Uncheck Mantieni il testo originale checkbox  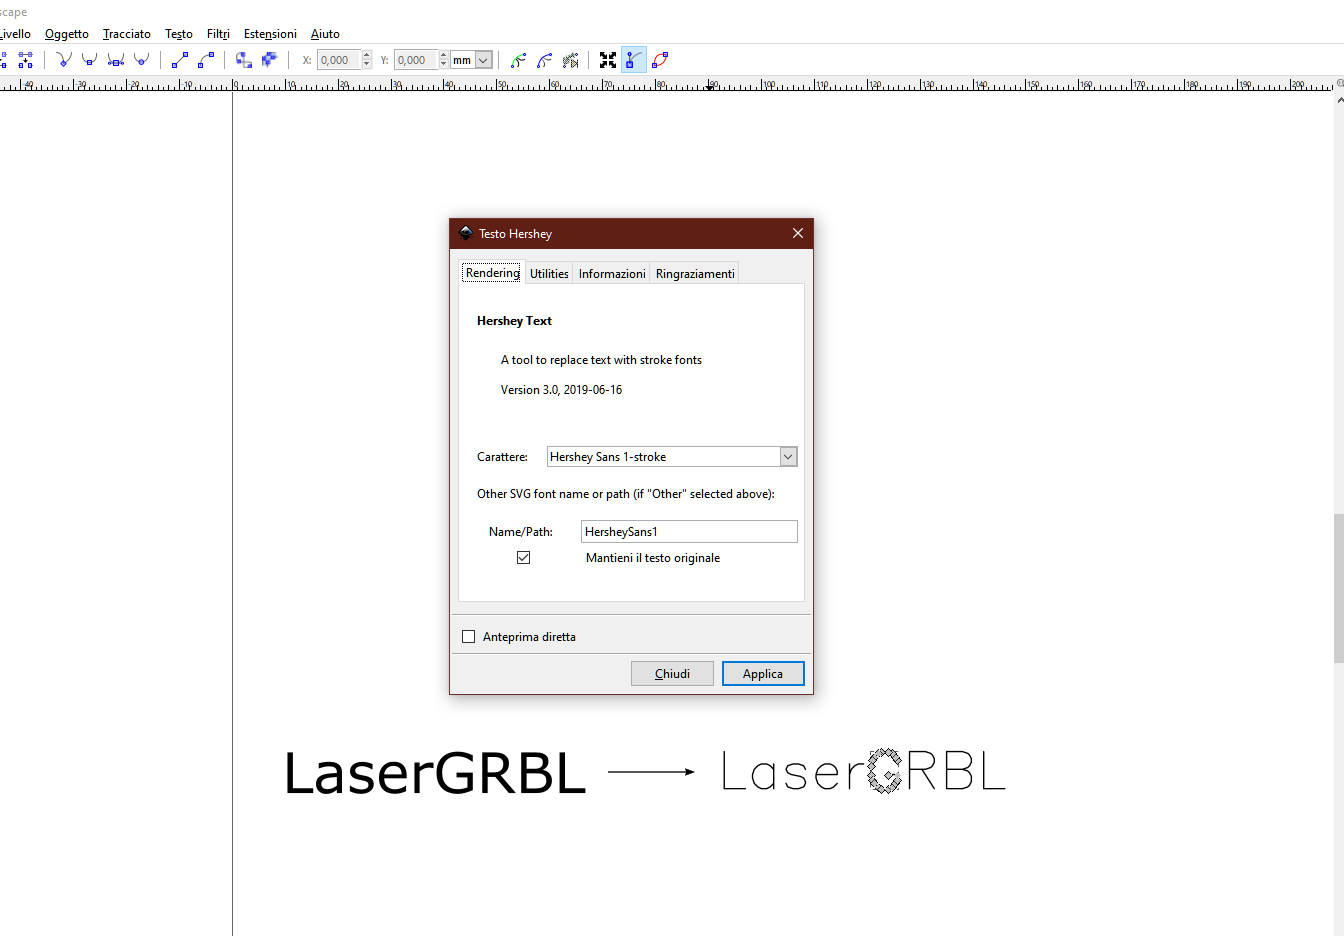tap(523, 558)
